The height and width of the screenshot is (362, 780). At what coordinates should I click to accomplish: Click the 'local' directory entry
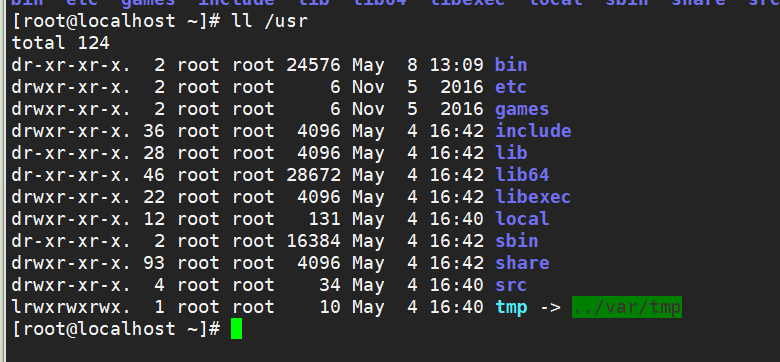(x=522, y=218)
